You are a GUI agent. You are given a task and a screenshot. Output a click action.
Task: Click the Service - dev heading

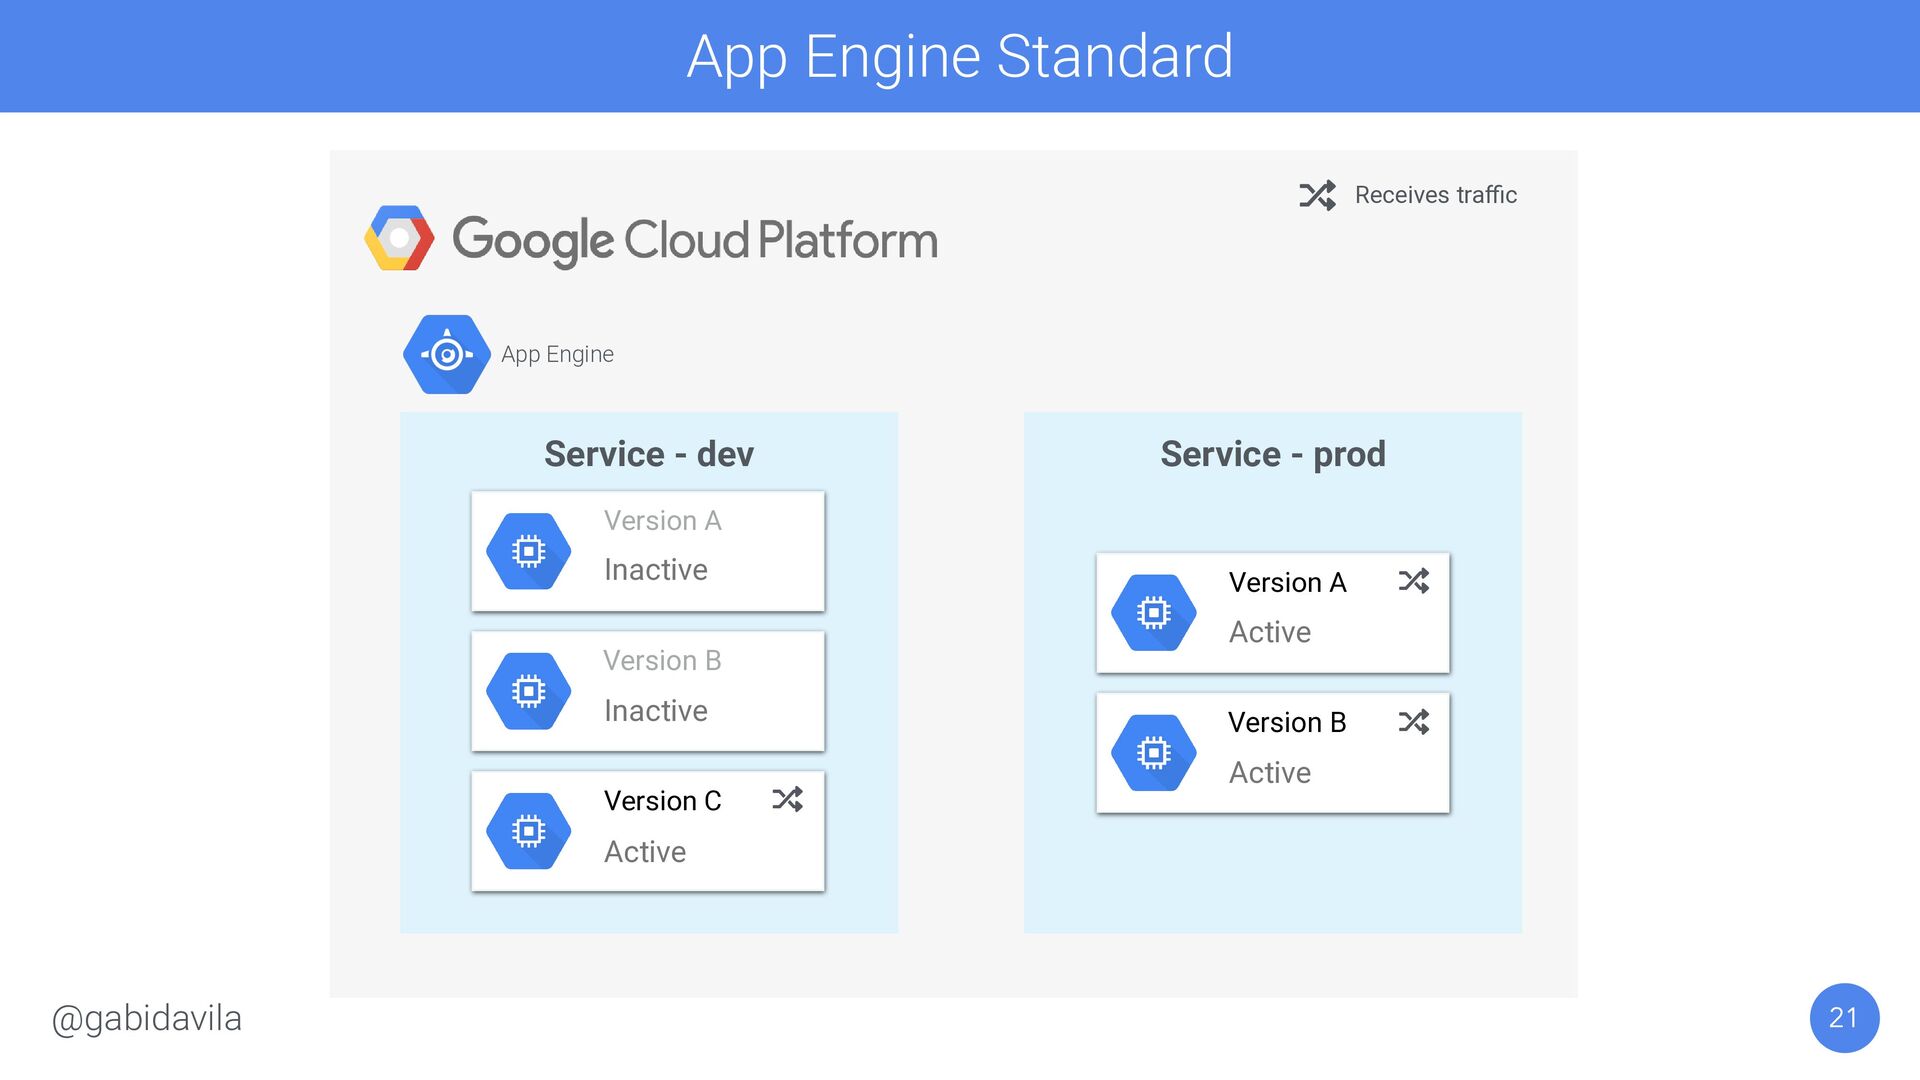point(649,454)
